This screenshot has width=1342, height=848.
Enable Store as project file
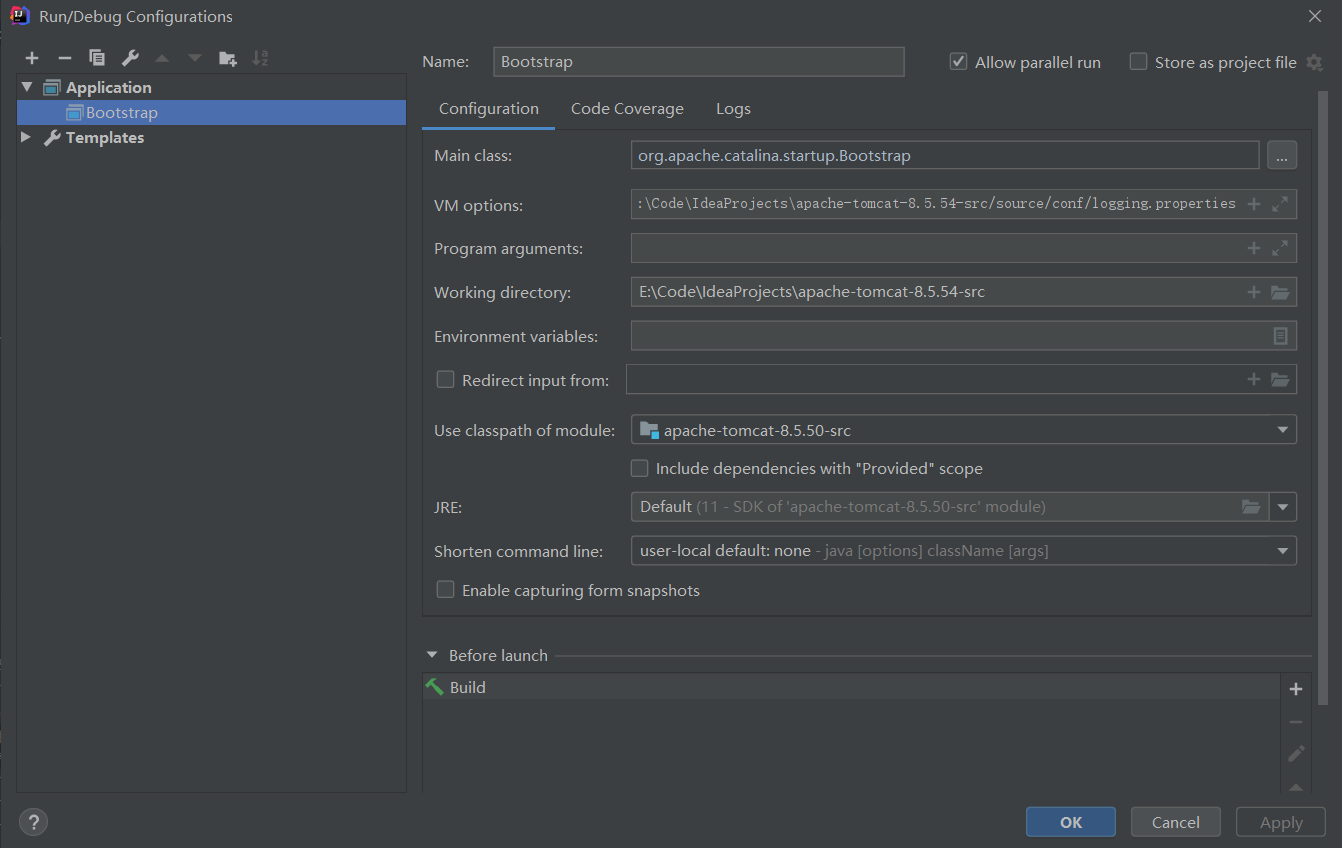[1138, 62]
